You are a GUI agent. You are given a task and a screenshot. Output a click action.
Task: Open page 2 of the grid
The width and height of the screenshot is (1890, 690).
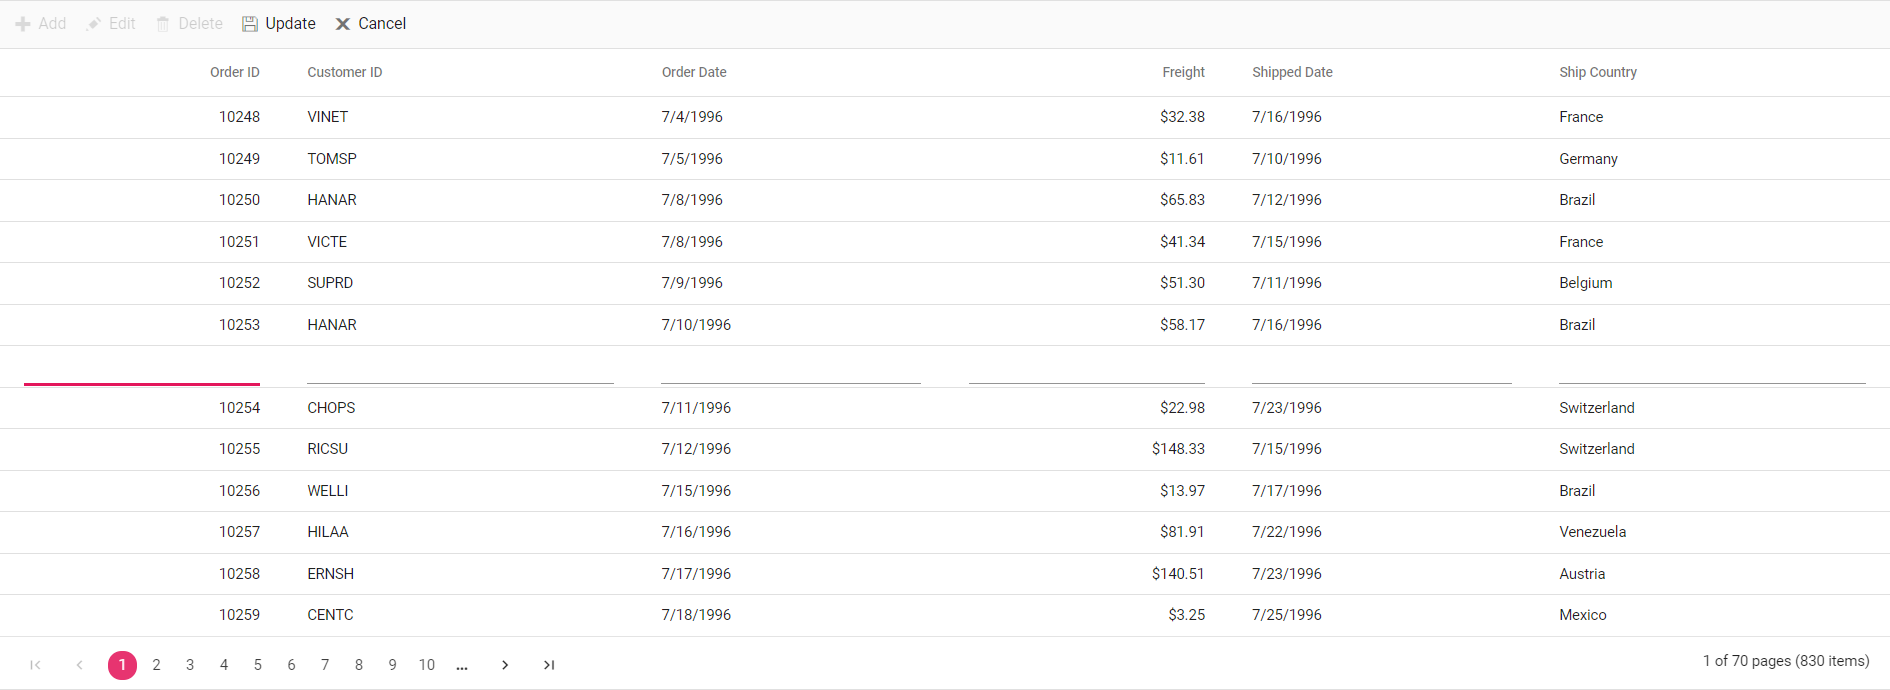156,665
